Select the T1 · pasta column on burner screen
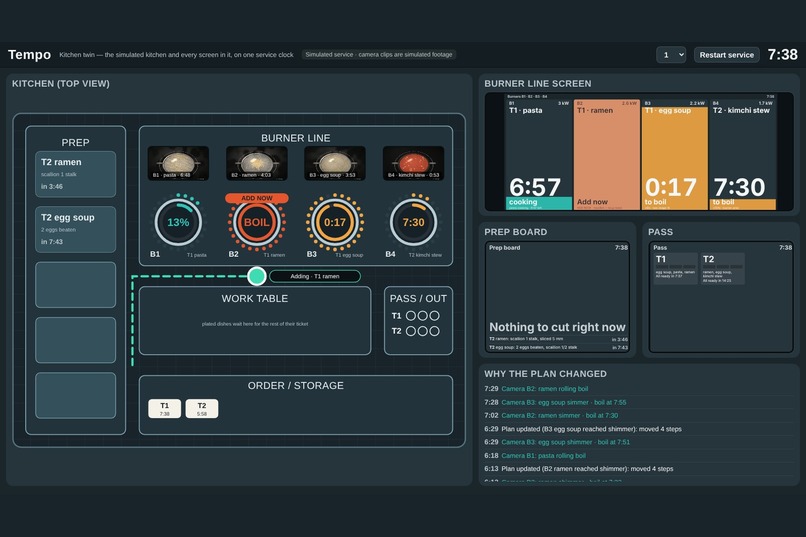Viewport: 806px width, 537px height. point(539,155)
